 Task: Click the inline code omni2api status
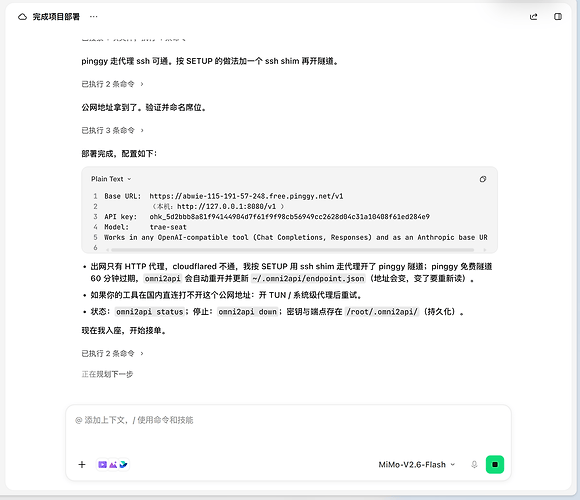[x=149, y=312]
